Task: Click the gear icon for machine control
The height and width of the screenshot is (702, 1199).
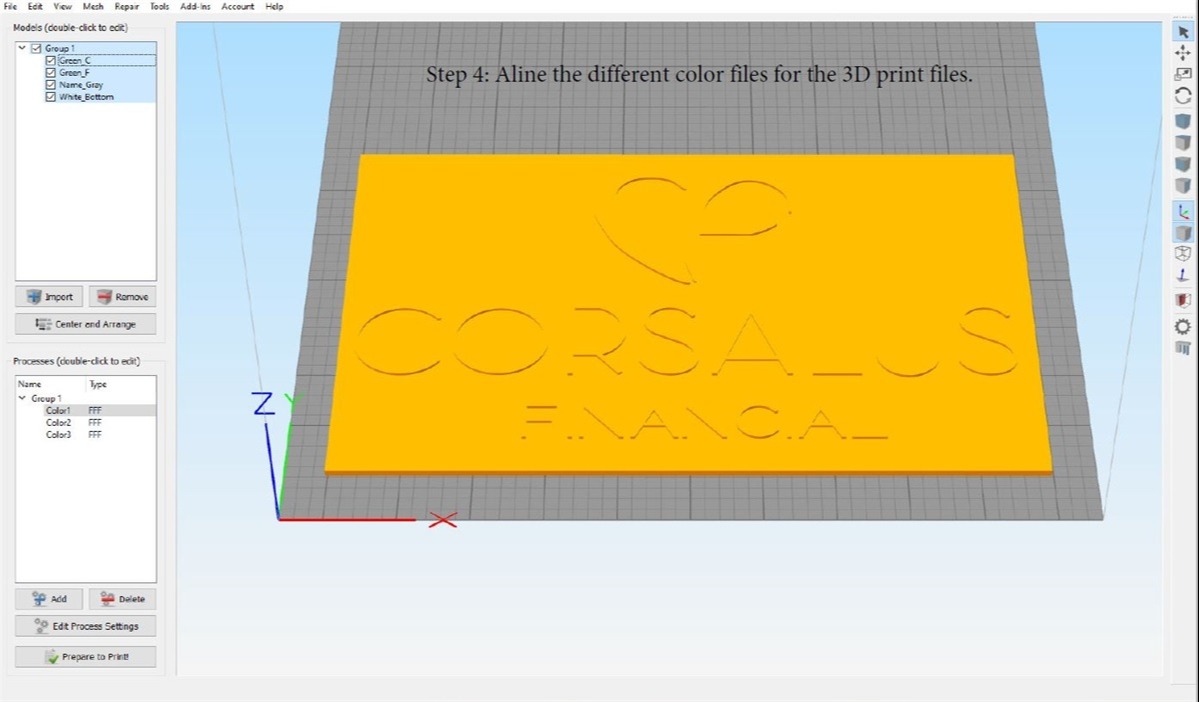Action: coord(1184,327)
